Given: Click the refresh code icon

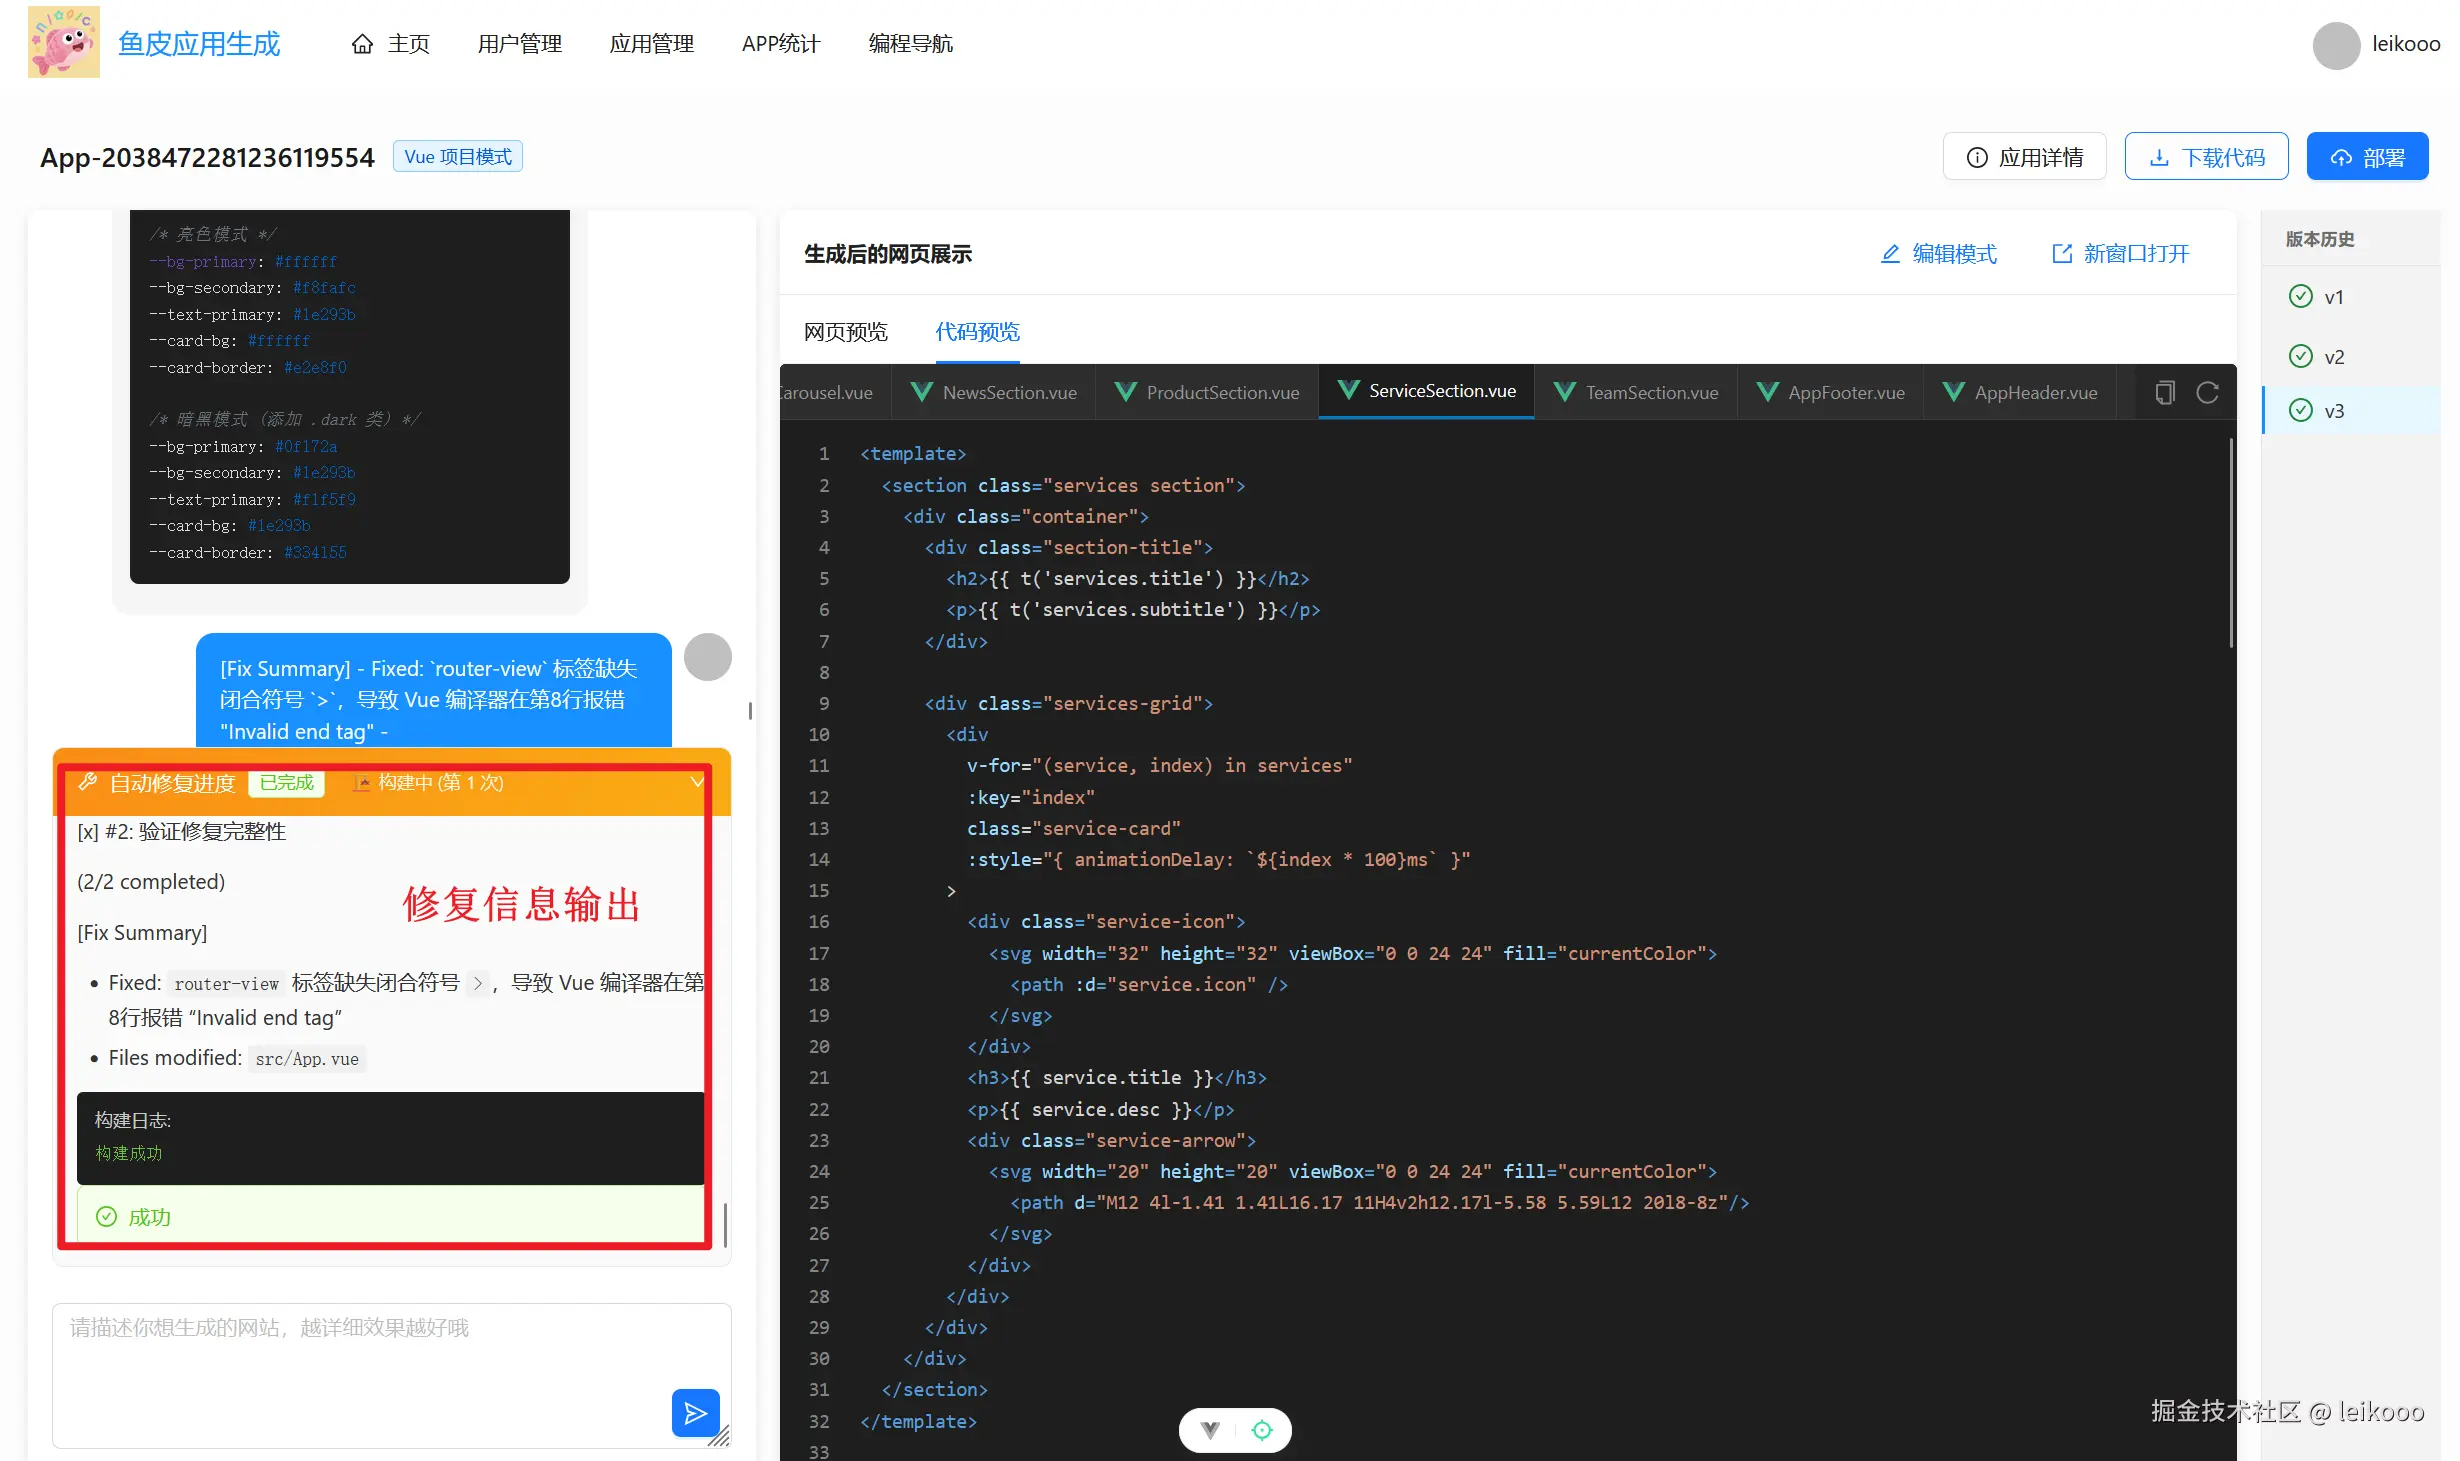Looking at the screenshot, I should [2207, 393].
